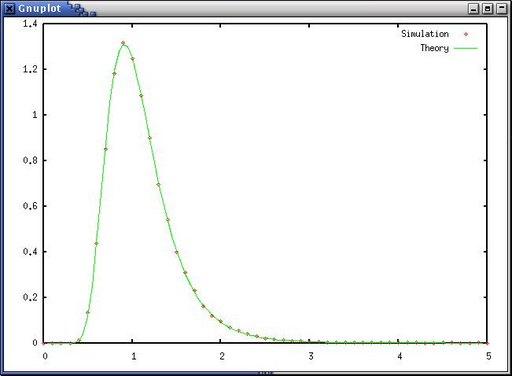The width and height of the screenshot is (512, 376).
Task: Select the Theory legend label
Action: click(x=434, y=48)
